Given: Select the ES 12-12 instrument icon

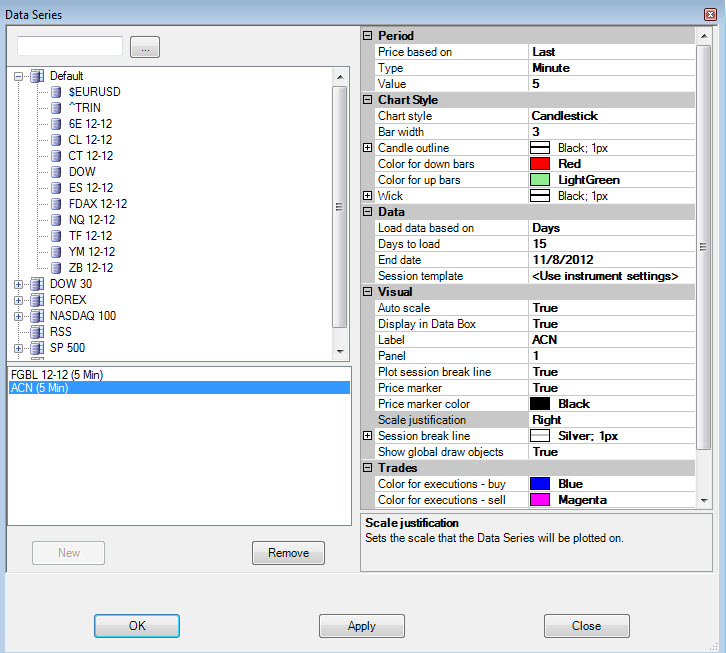Looking at the screenshot, I should click(56, 188).
